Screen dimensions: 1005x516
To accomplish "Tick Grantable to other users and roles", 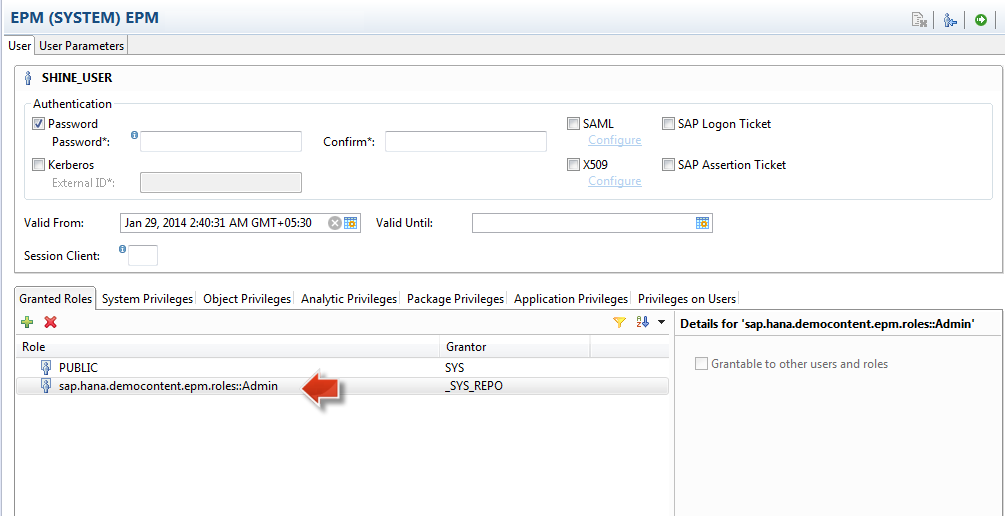I will tap(702, 363).
